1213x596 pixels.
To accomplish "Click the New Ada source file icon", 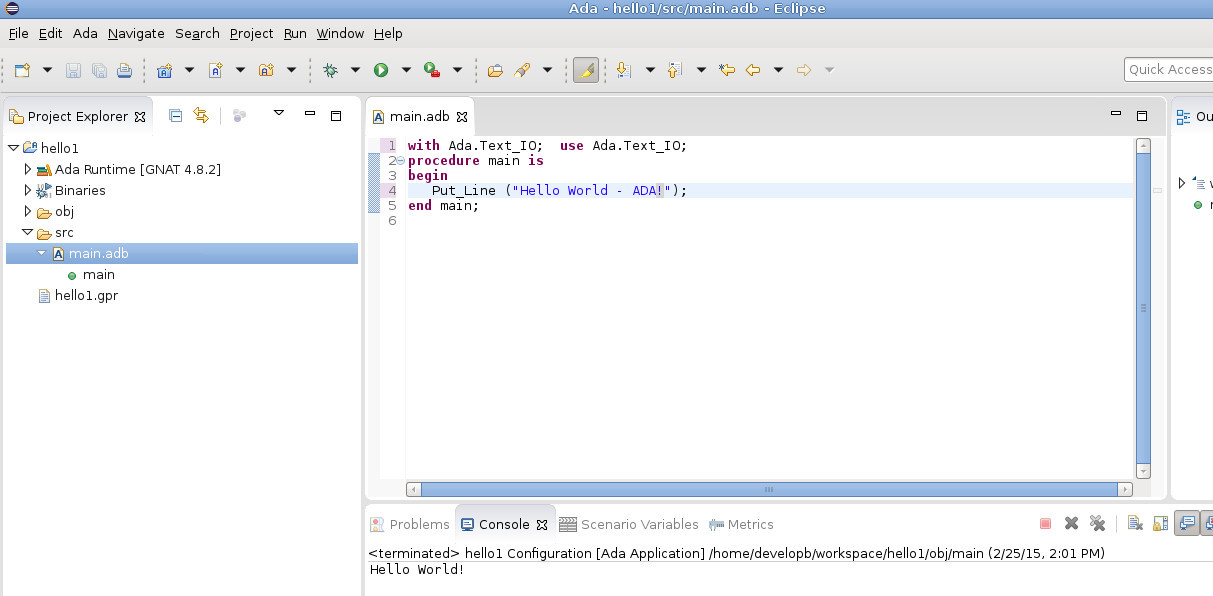I will click(215, 70).
